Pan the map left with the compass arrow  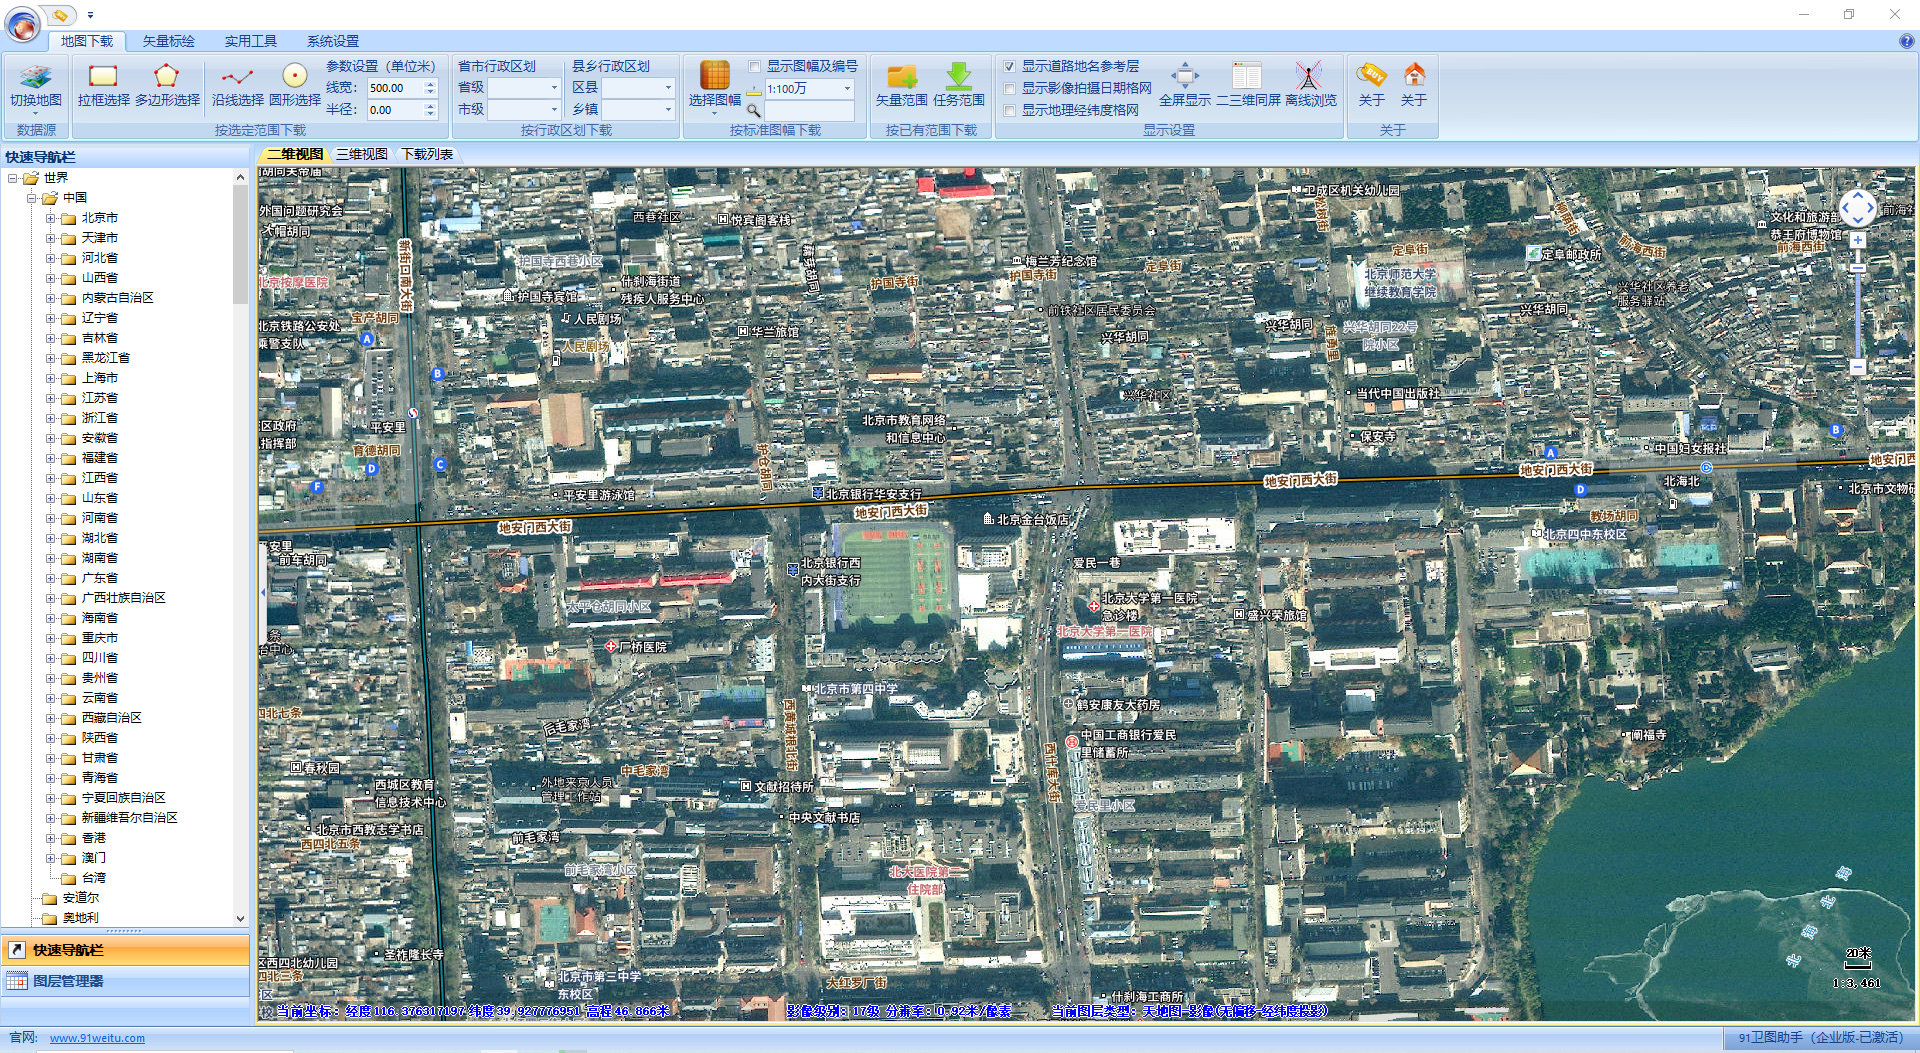tap(1845, 209)
